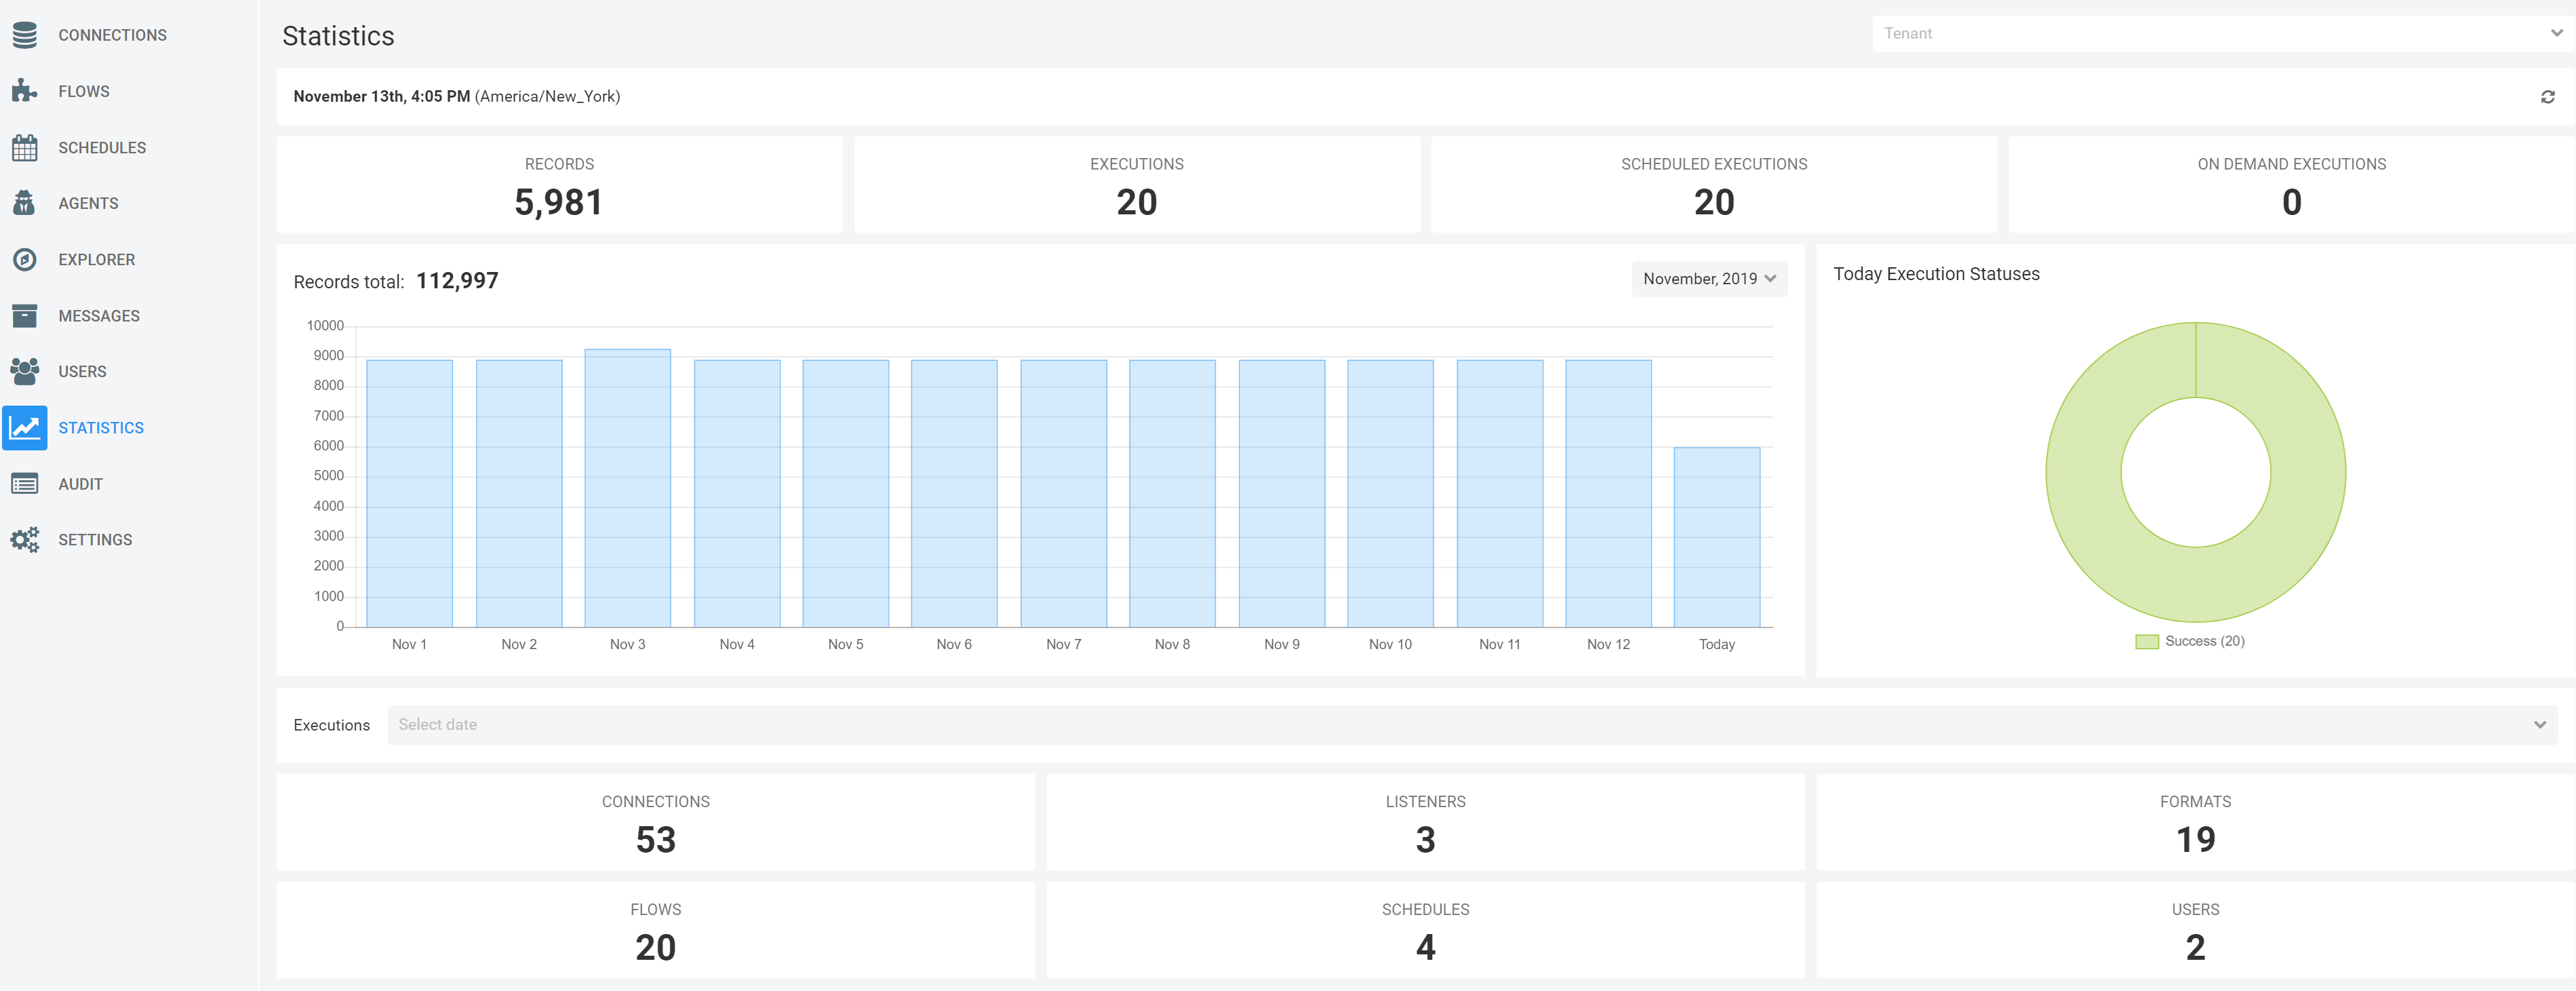Open Explorer menu item
This screenshot has width=2576, height=991.
click(x=96, y=259)
